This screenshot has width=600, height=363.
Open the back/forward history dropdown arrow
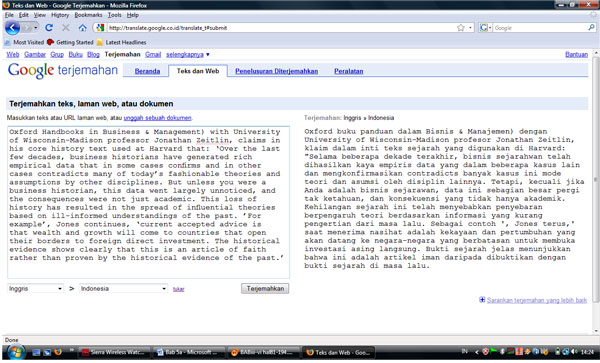click(36, 28)
